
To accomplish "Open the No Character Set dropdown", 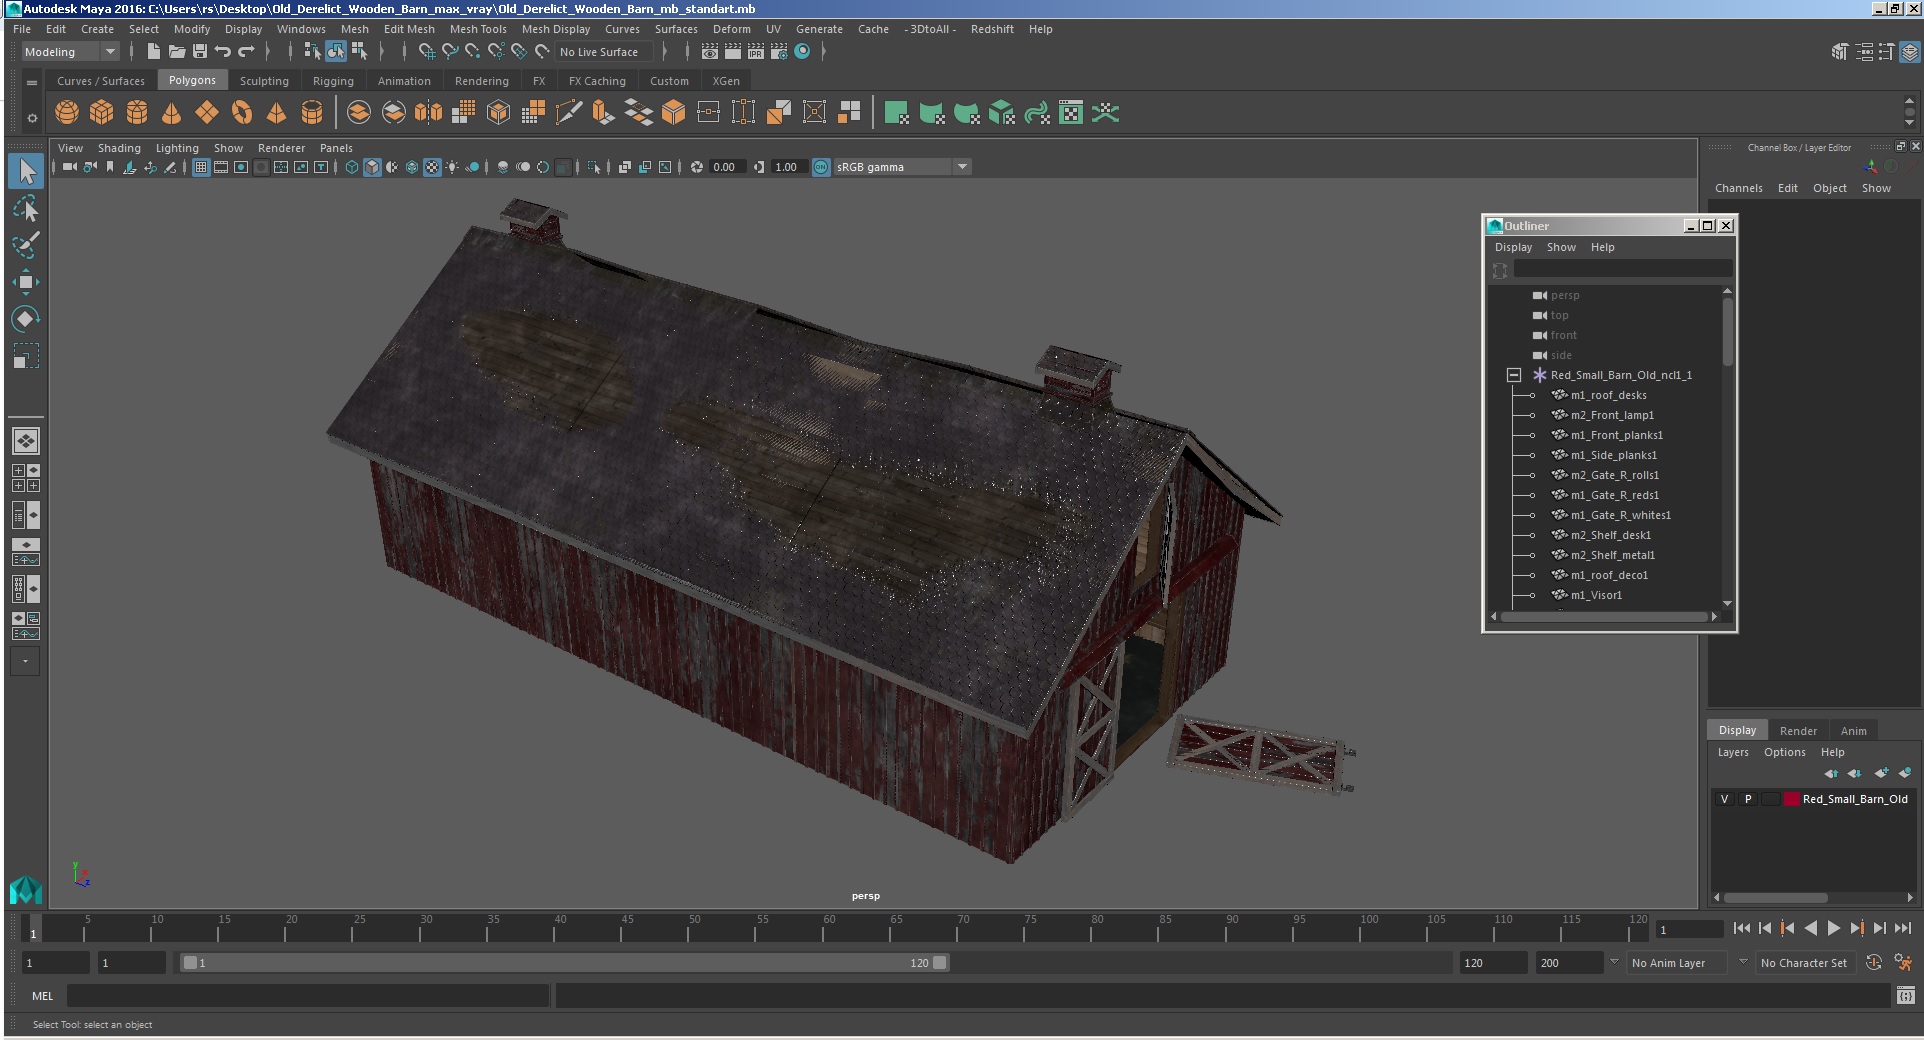I will click(1804, 963).
